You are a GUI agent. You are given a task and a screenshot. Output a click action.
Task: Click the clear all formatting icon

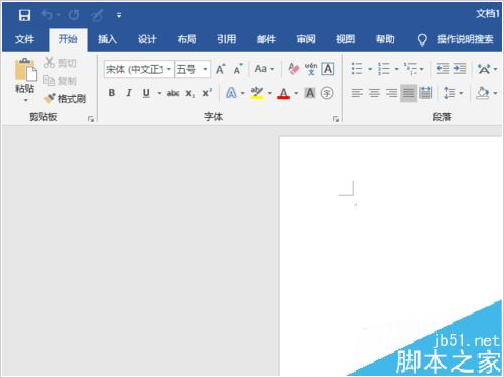(294, 69)
